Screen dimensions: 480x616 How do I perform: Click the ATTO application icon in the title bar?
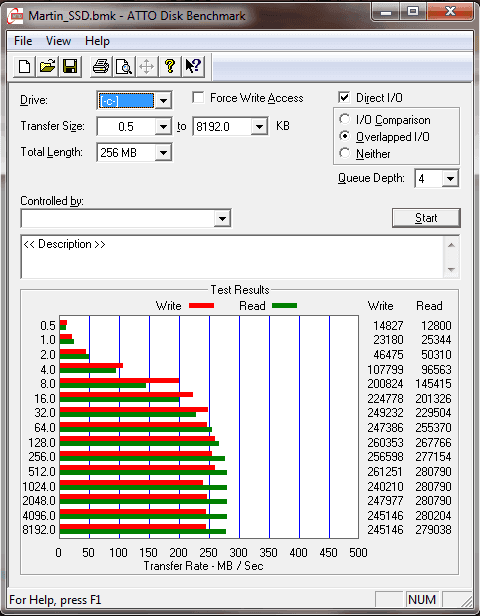16,16
